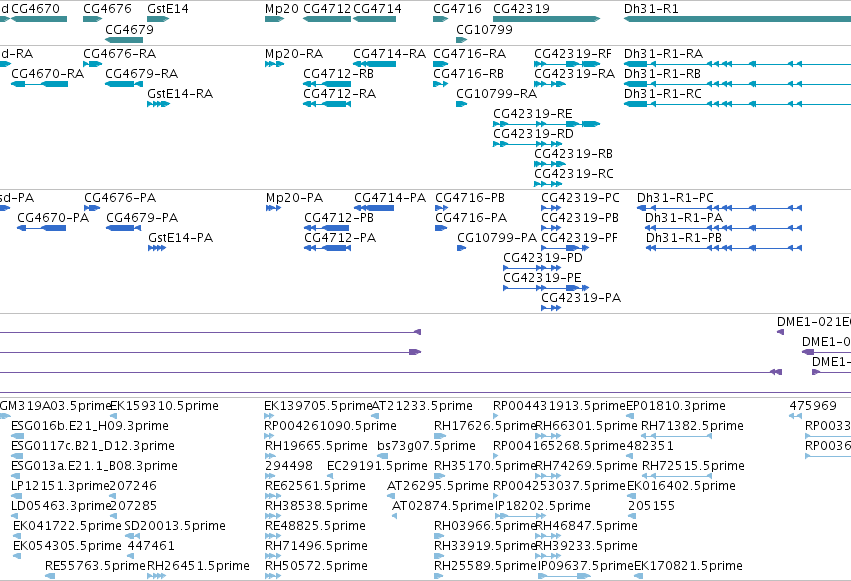The image size is (851, 581).
Task: Select protein label CG42319-PC
Action: [x=580, y=197]
